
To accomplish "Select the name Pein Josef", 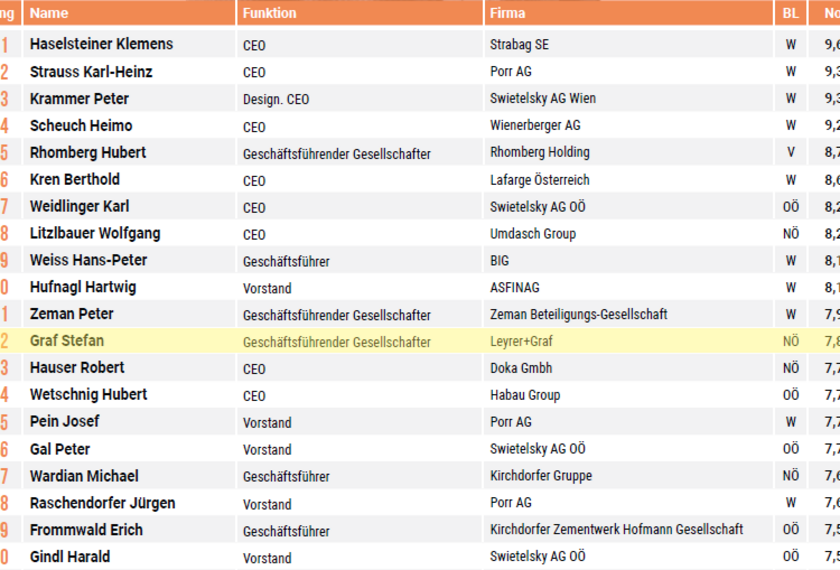I will [64, 421].
